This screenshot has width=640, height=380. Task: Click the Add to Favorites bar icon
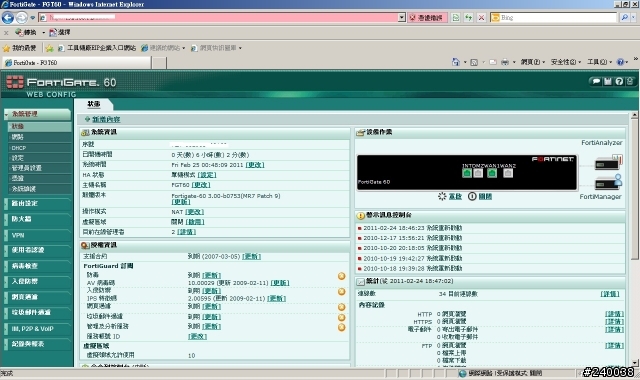[49, 48]
